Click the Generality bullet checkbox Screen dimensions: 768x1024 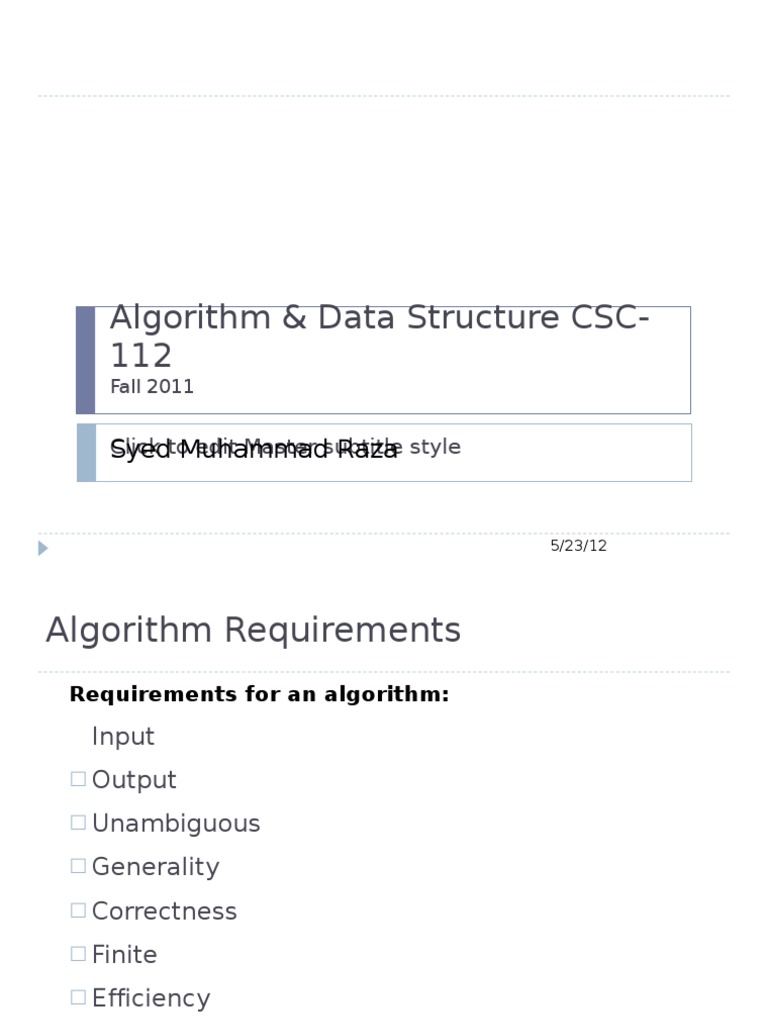(78, 866)
